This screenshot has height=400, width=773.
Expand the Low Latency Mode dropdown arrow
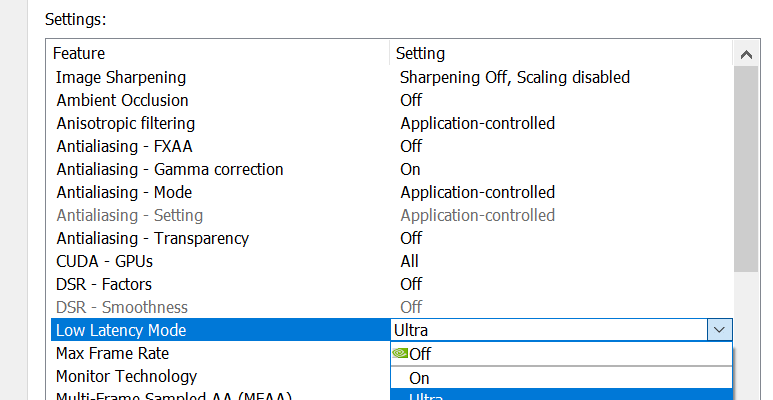719,330
